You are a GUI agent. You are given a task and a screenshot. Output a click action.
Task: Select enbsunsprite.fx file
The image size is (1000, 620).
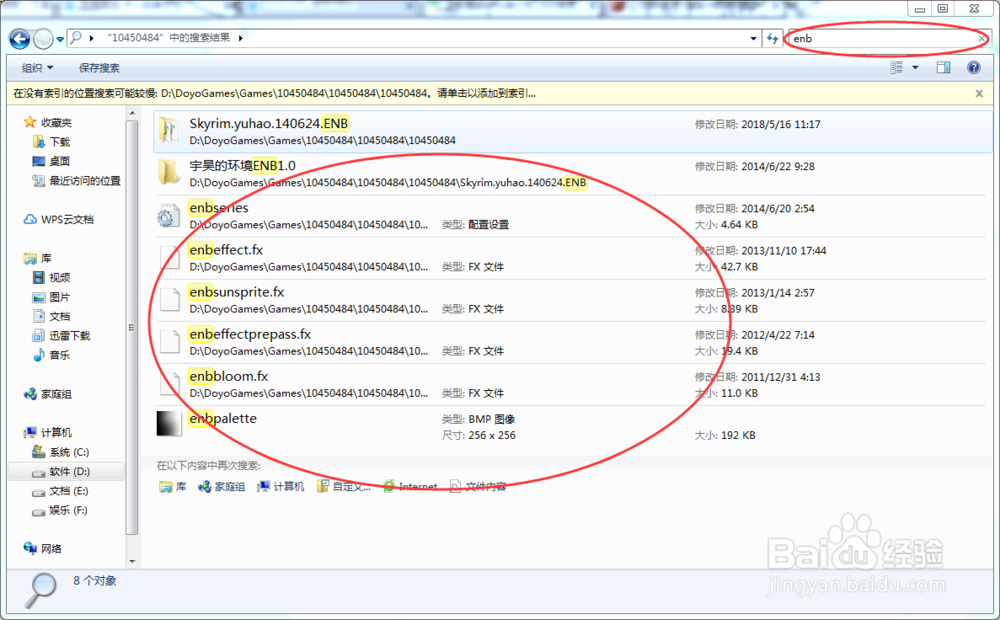coord(573,300)
